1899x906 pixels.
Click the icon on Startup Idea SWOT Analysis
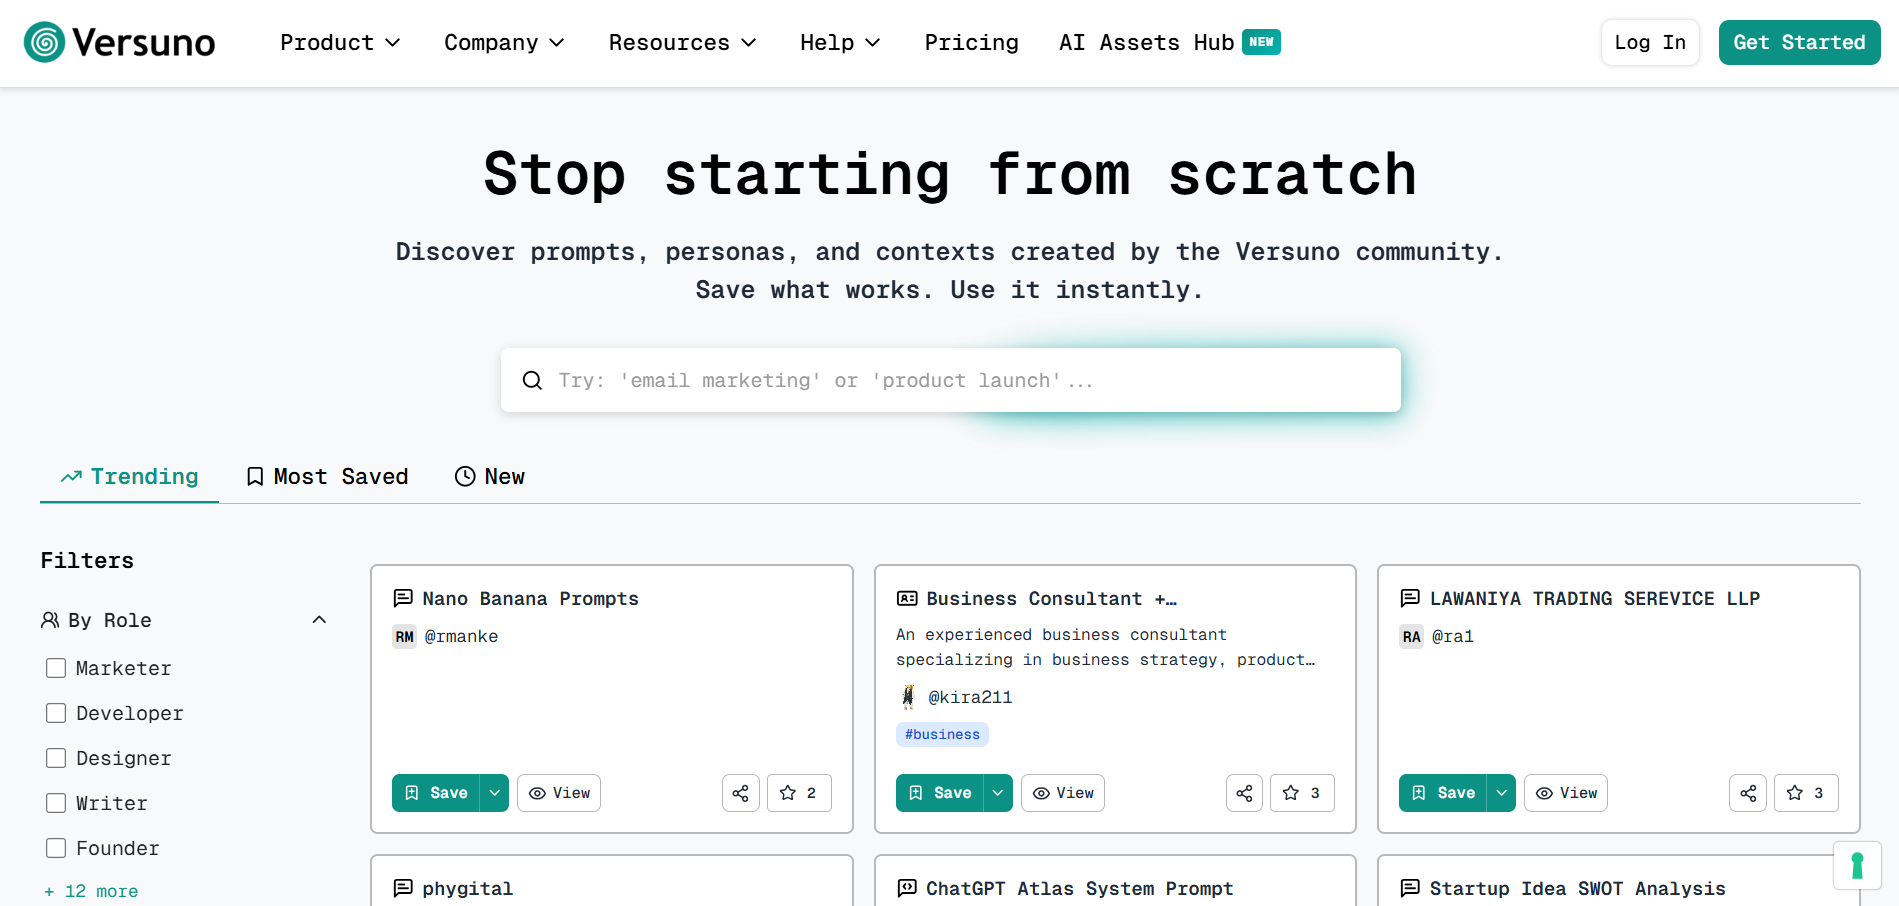pos(1410,888)
